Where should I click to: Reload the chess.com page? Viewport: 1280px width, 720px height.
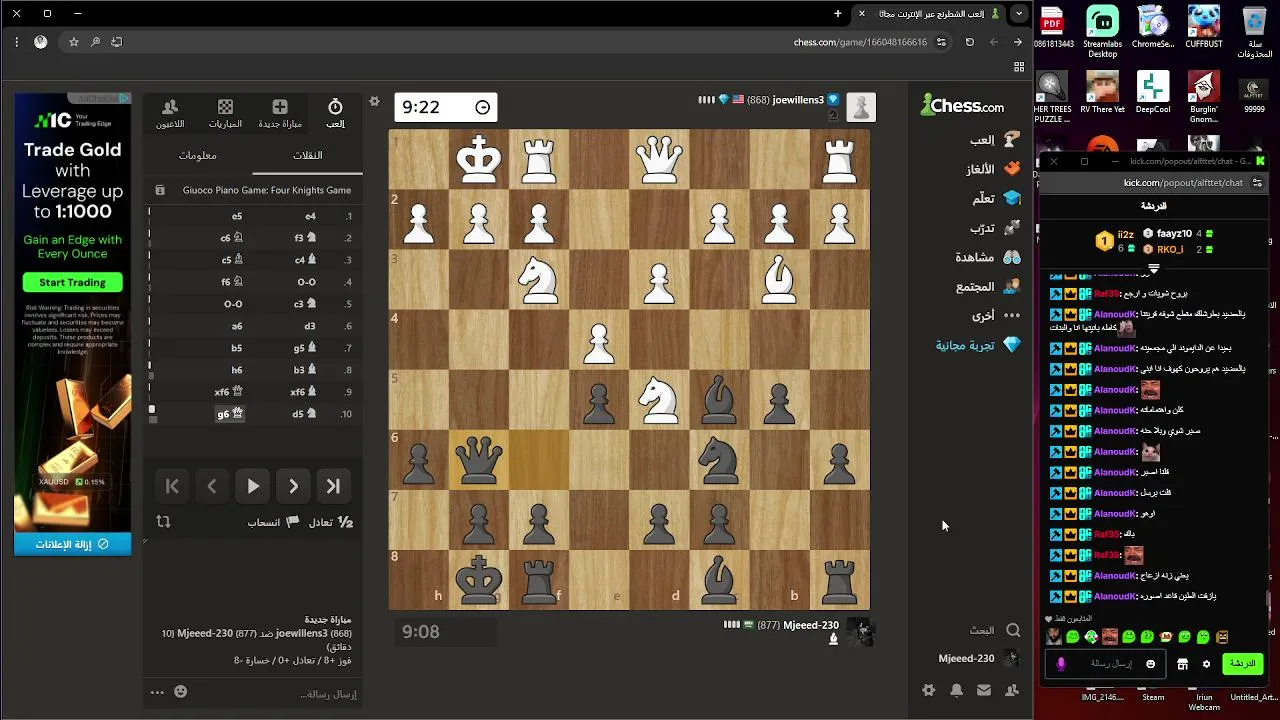pos(969,42)
